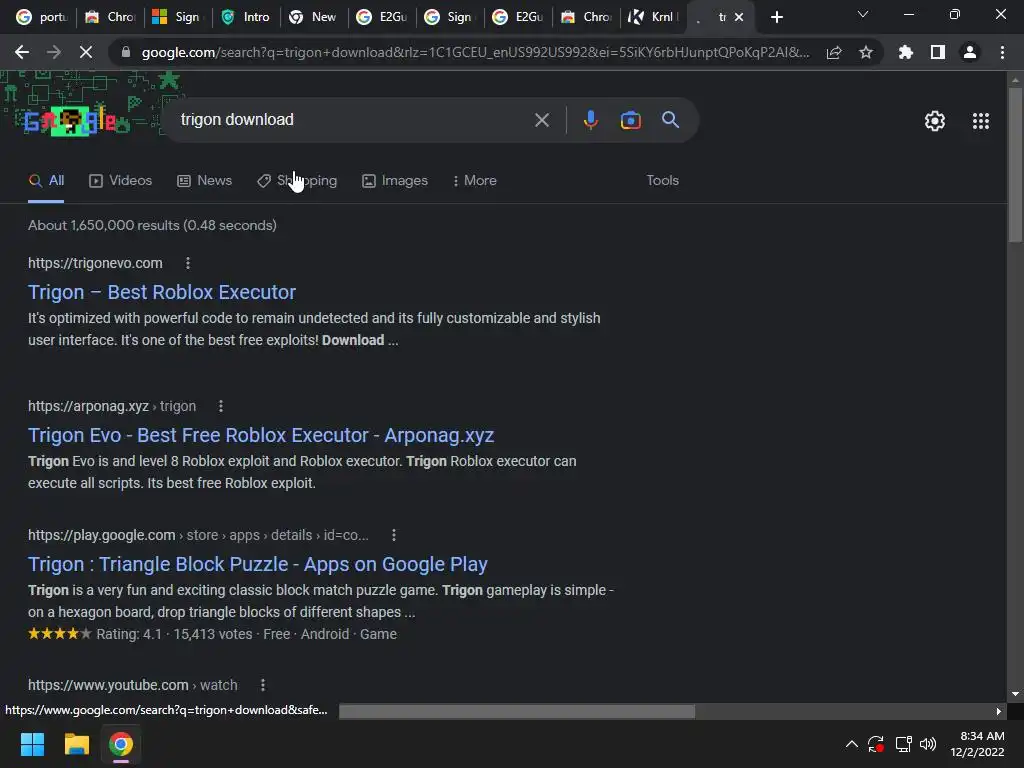Click the scroll right arrow
The height and width of the screenshot is (768, 1024).
(x=999, y=711)
